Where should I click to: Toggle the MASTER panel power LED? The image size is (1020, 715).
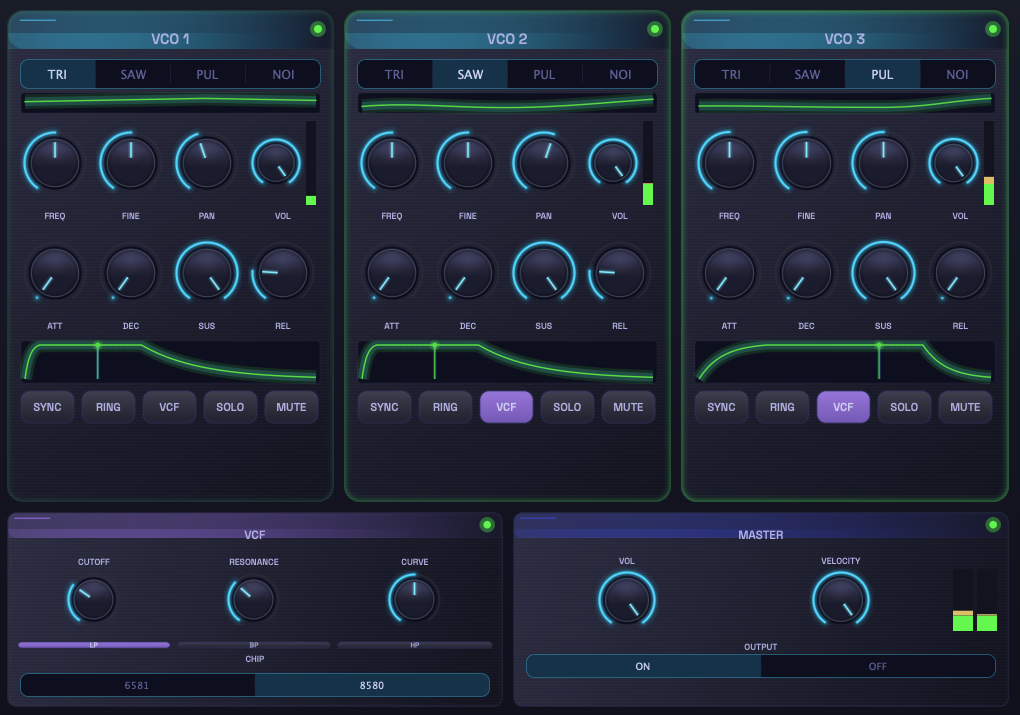click(993, 524)
